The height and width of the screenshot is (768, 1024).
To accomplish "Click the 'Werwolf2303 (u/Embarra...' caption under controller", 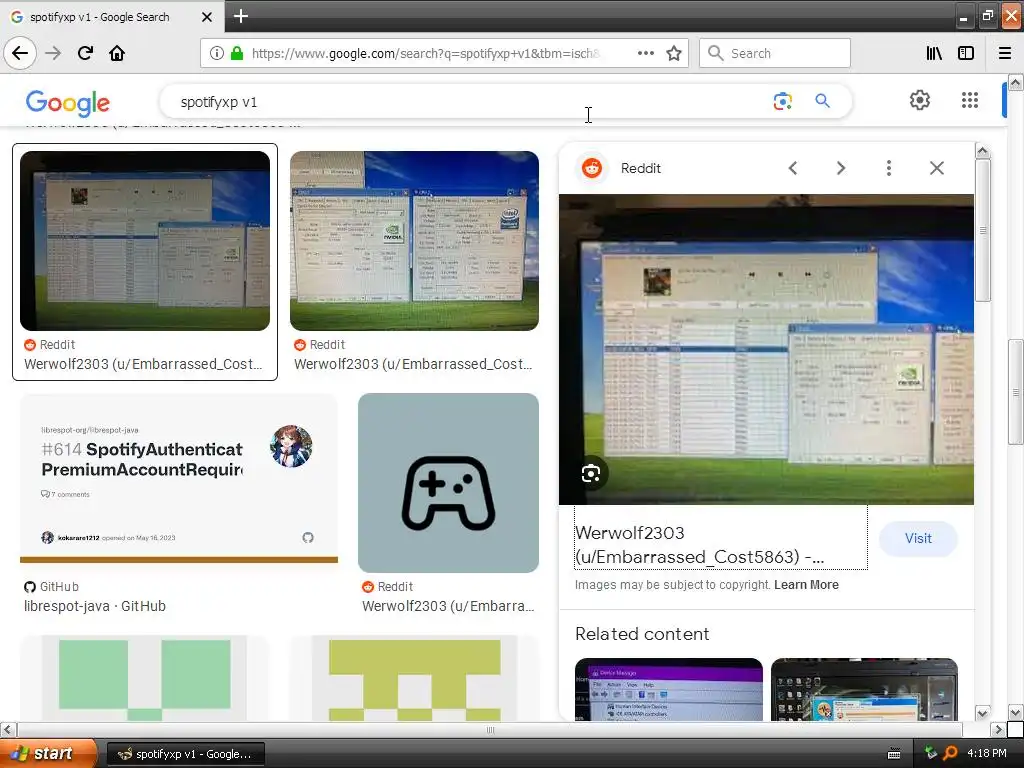I will pyautogui.click(x=448, y=607).
